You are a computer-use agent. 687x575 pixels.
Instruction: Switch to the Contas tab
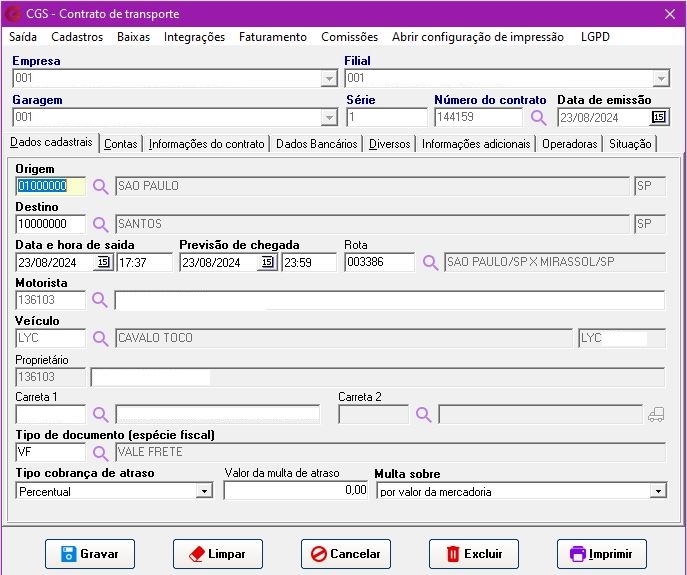click(120, 144)
